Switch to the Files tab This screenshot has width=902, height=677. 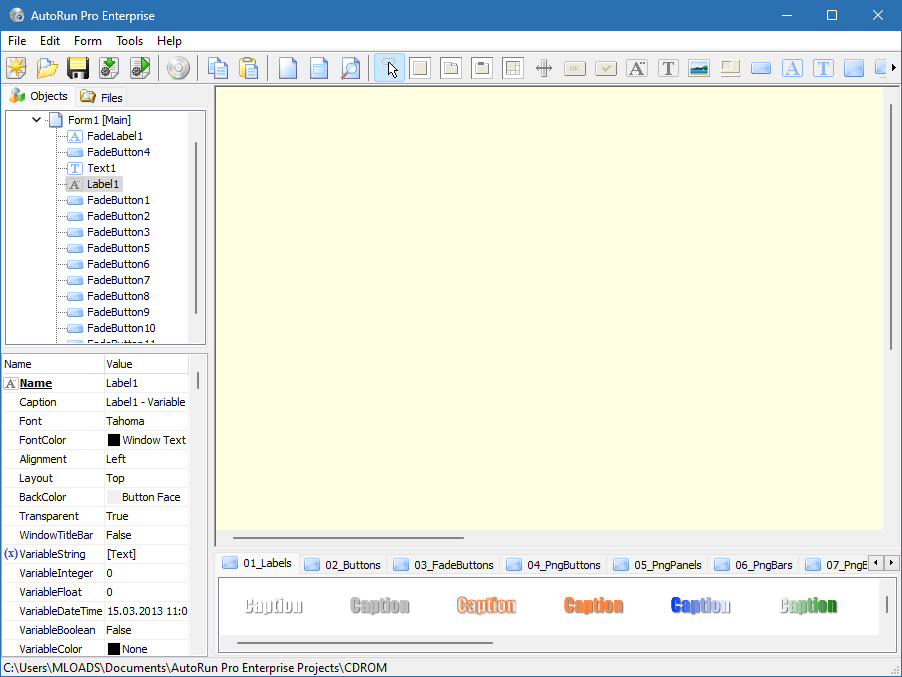[x=101, y=97]
